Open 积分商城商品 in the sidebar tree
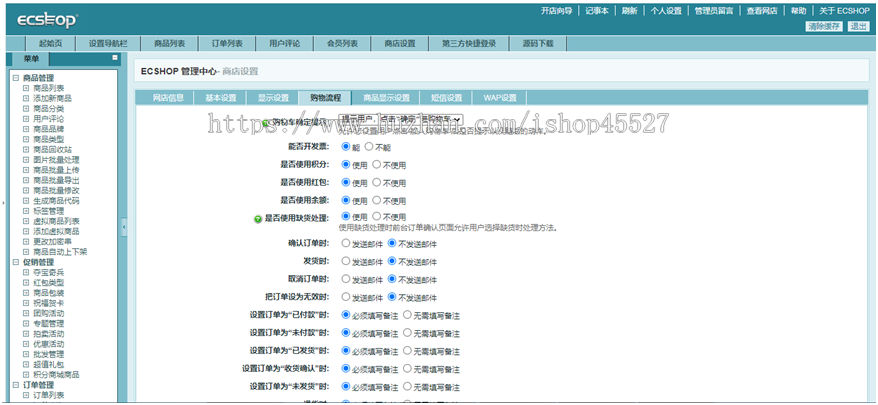The width and height of the screenshot is (878, 405). (x=56, y=375)
